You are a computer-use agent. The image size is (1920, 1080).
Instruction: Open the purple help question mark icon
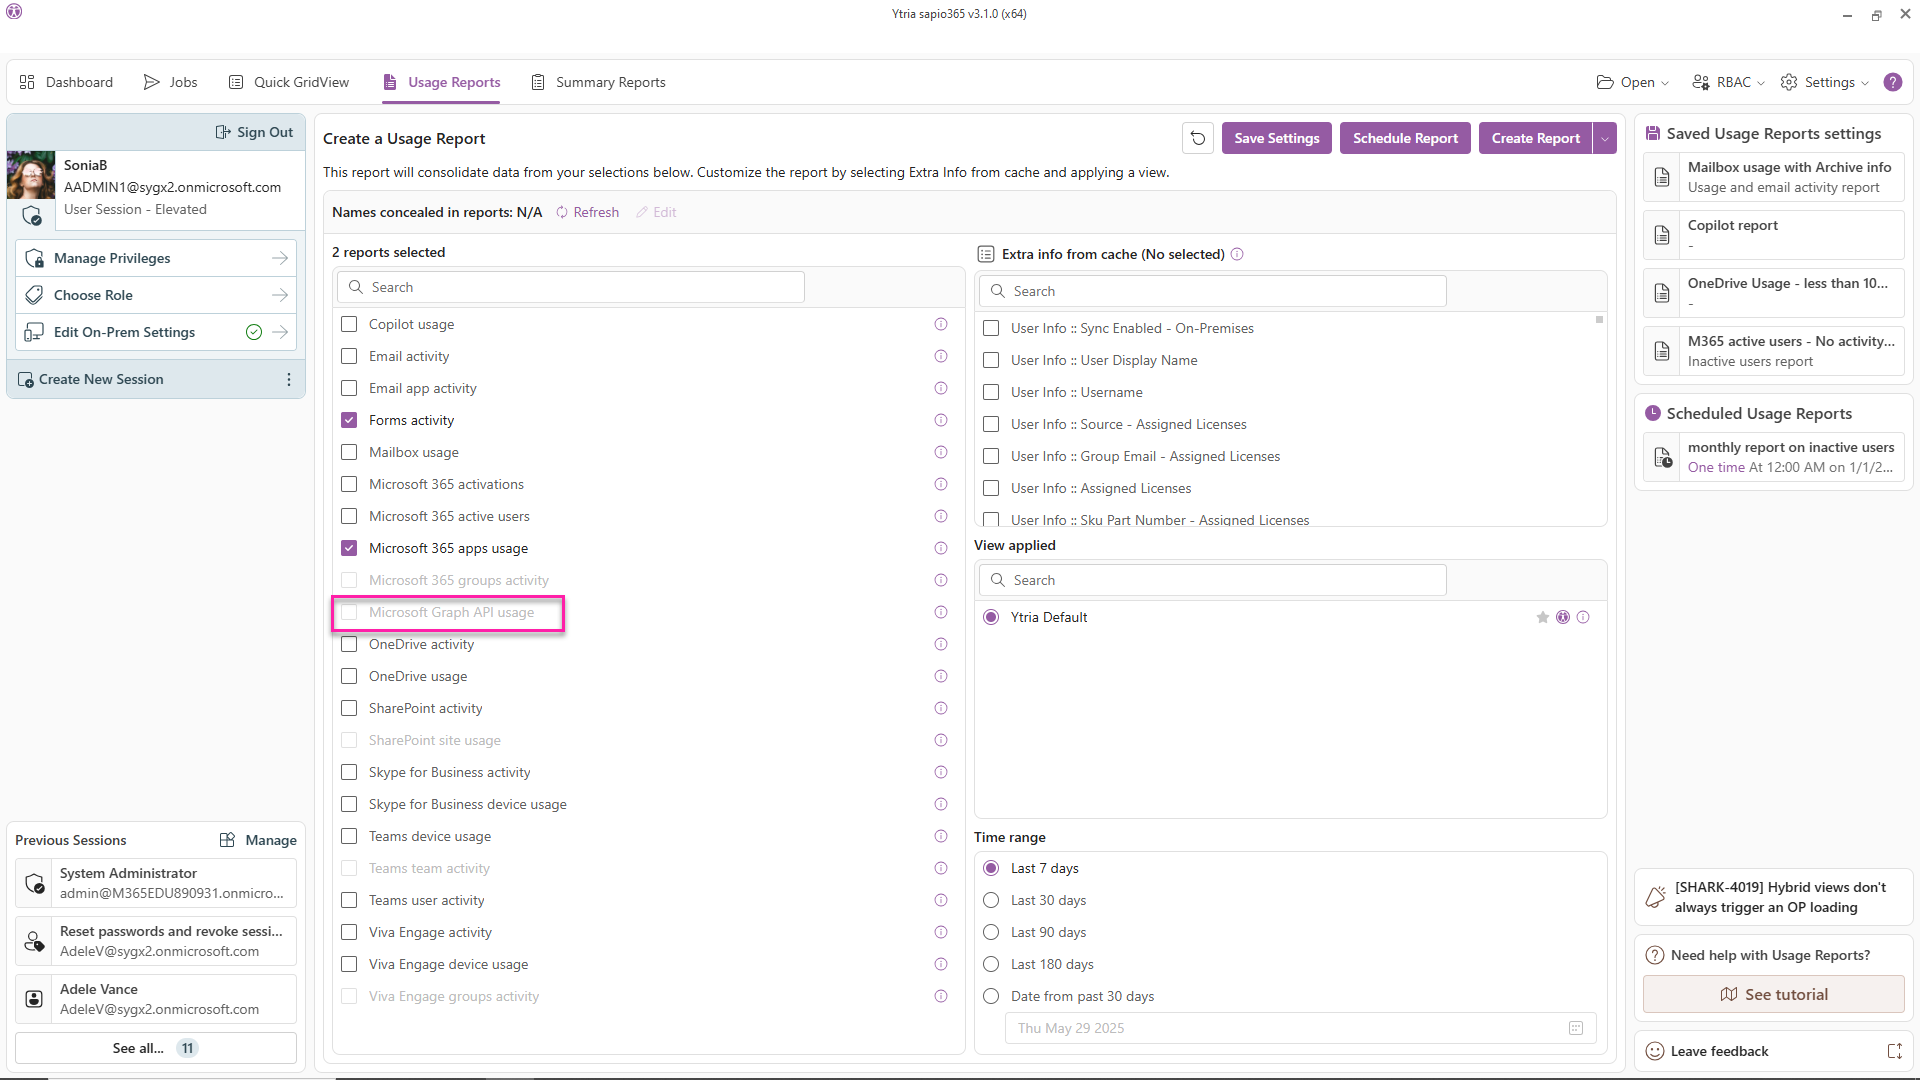(1892, 82)
